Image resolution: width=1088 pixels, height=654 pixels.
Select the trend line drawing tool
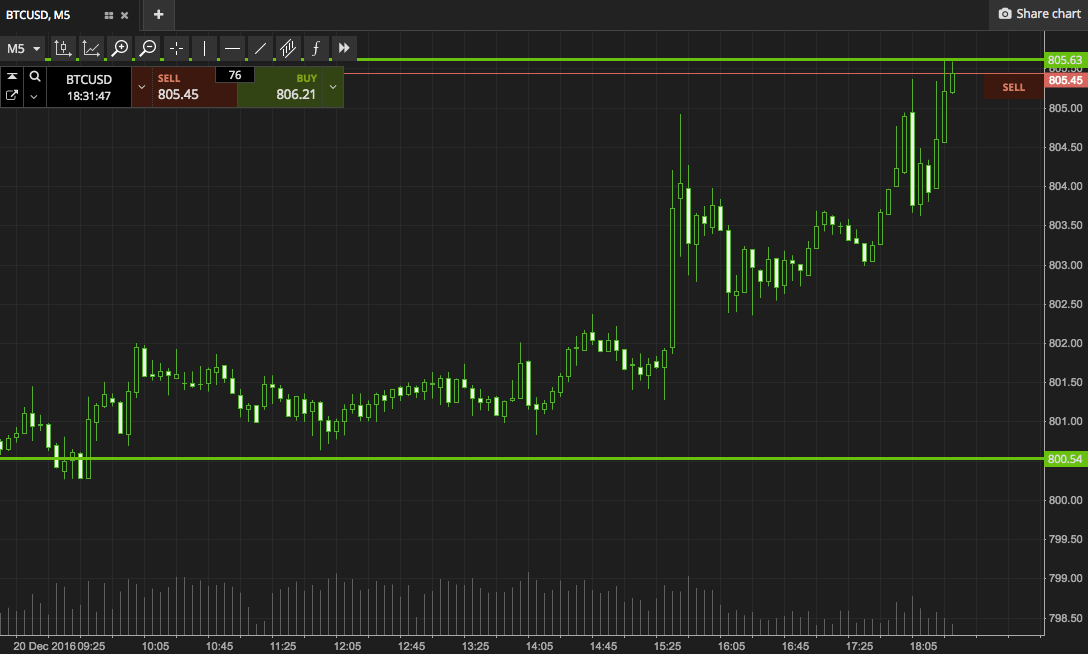click(260, 48)
